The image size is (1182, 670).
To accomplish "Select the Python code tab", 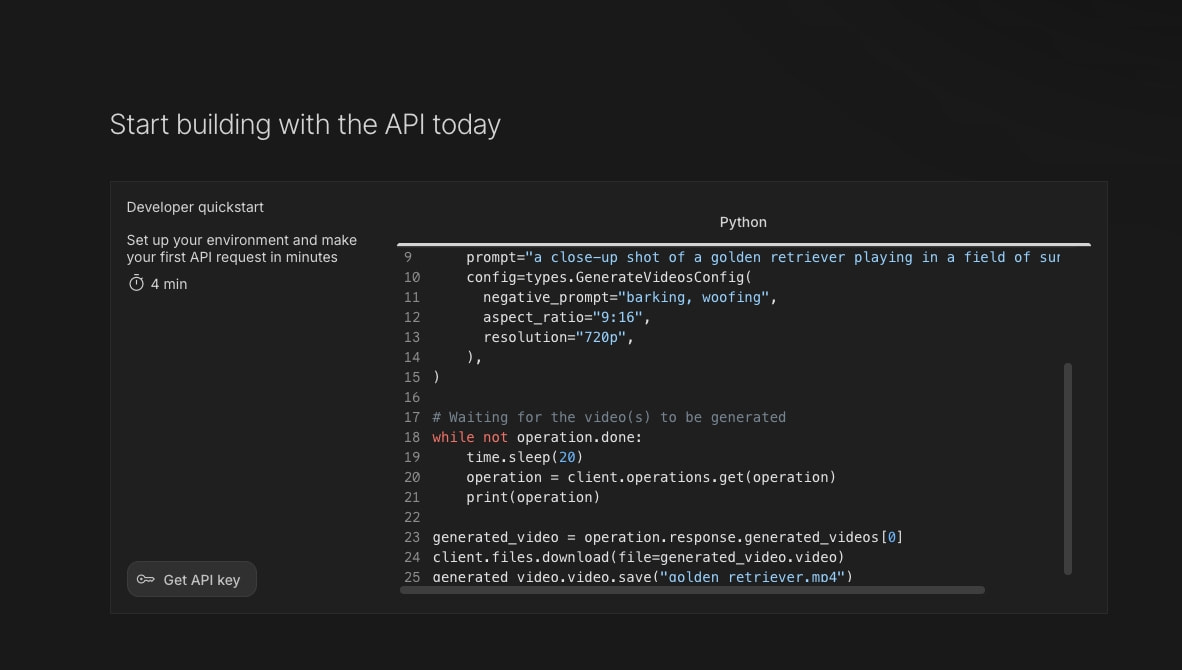I will point(743,222).
